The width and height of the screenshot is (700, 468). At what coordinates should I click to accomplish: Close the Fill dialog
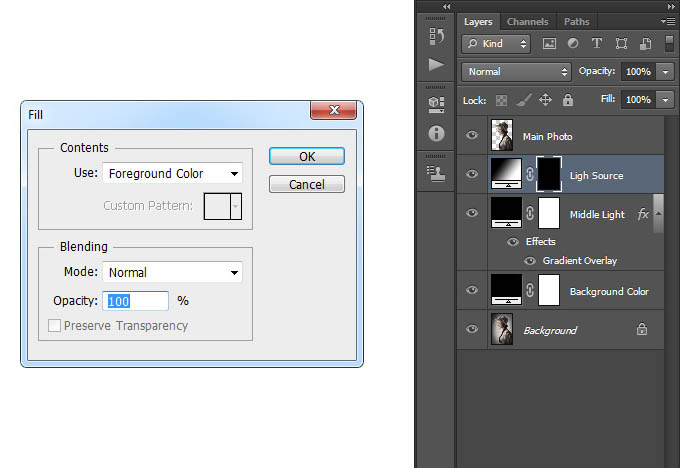click(x=333, y=110)
